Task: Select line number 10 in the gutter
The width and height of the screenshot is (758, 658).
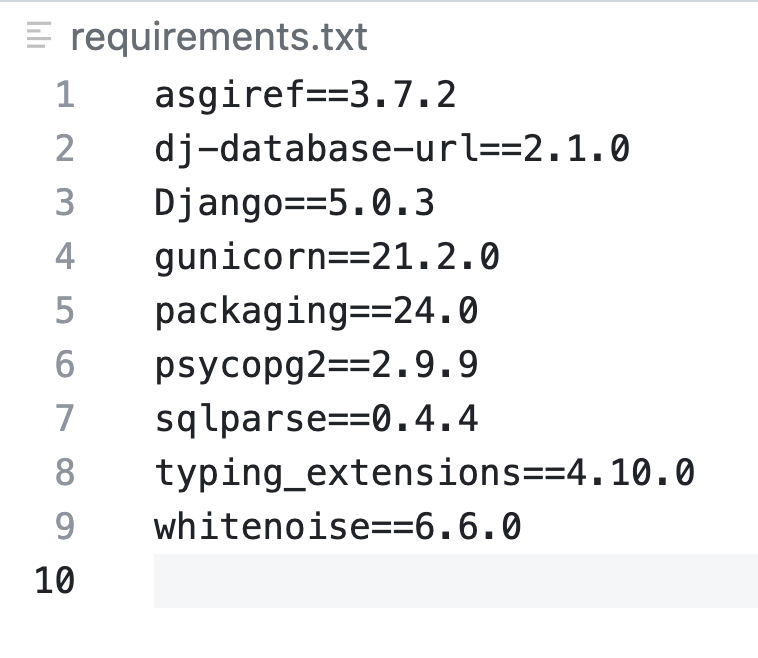Action: coord(55,581)
